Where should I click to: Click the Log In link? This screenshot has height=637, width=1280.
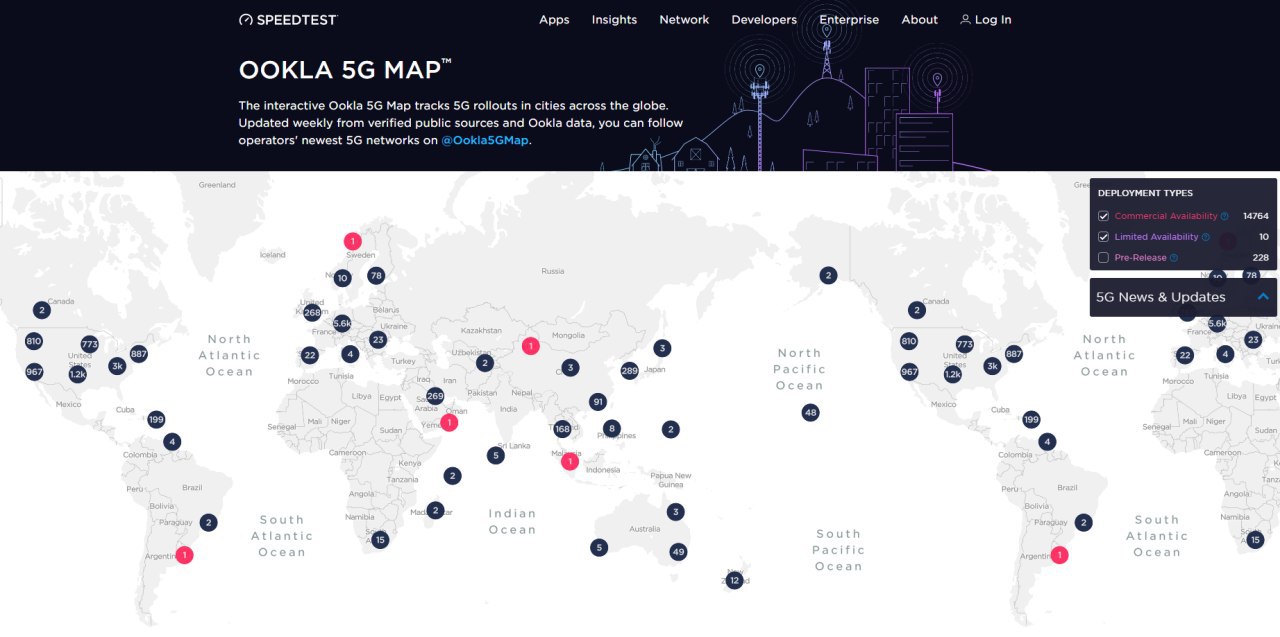pyautogui.click(x=993, y=20)
